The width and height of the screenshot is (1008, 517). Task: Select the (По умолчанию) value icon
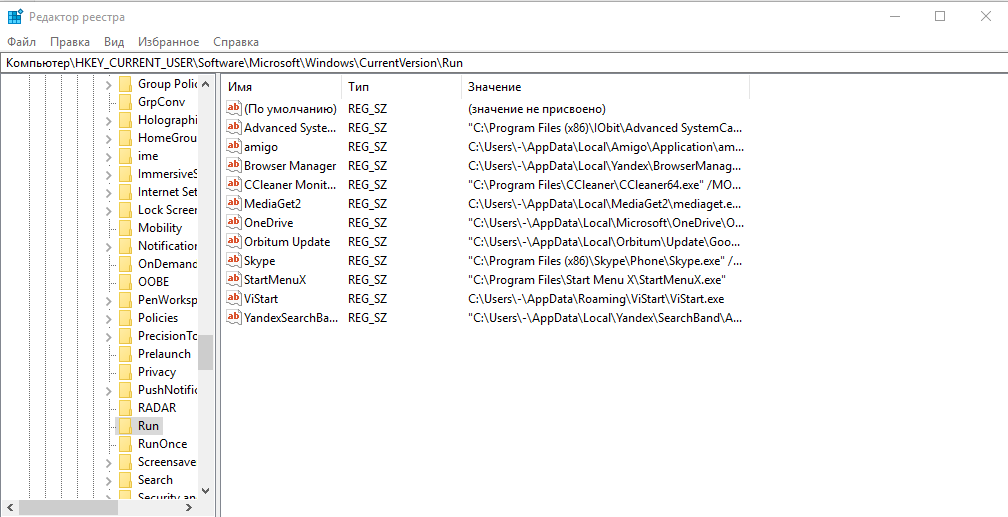click(234, 108)
